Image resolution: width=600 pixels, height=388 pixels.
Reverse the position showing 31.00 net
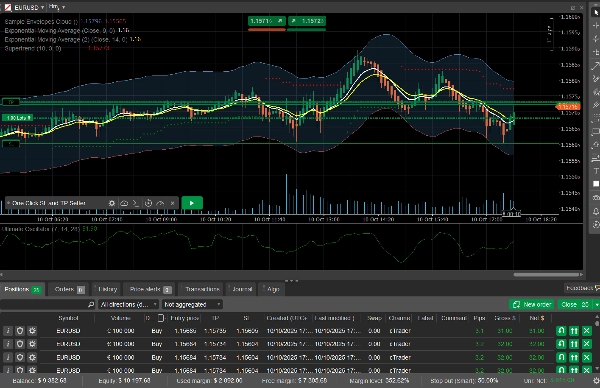561,331
